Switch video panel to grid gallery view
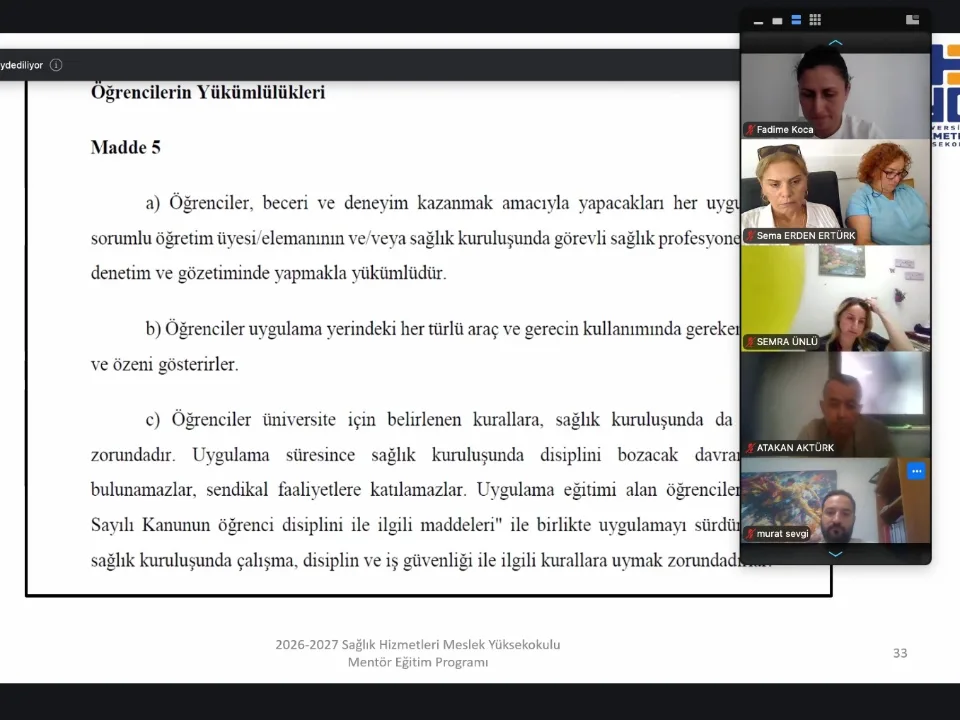Image resolution: width=960 pixels, height=720 pixels. click(x=815, y=20)
